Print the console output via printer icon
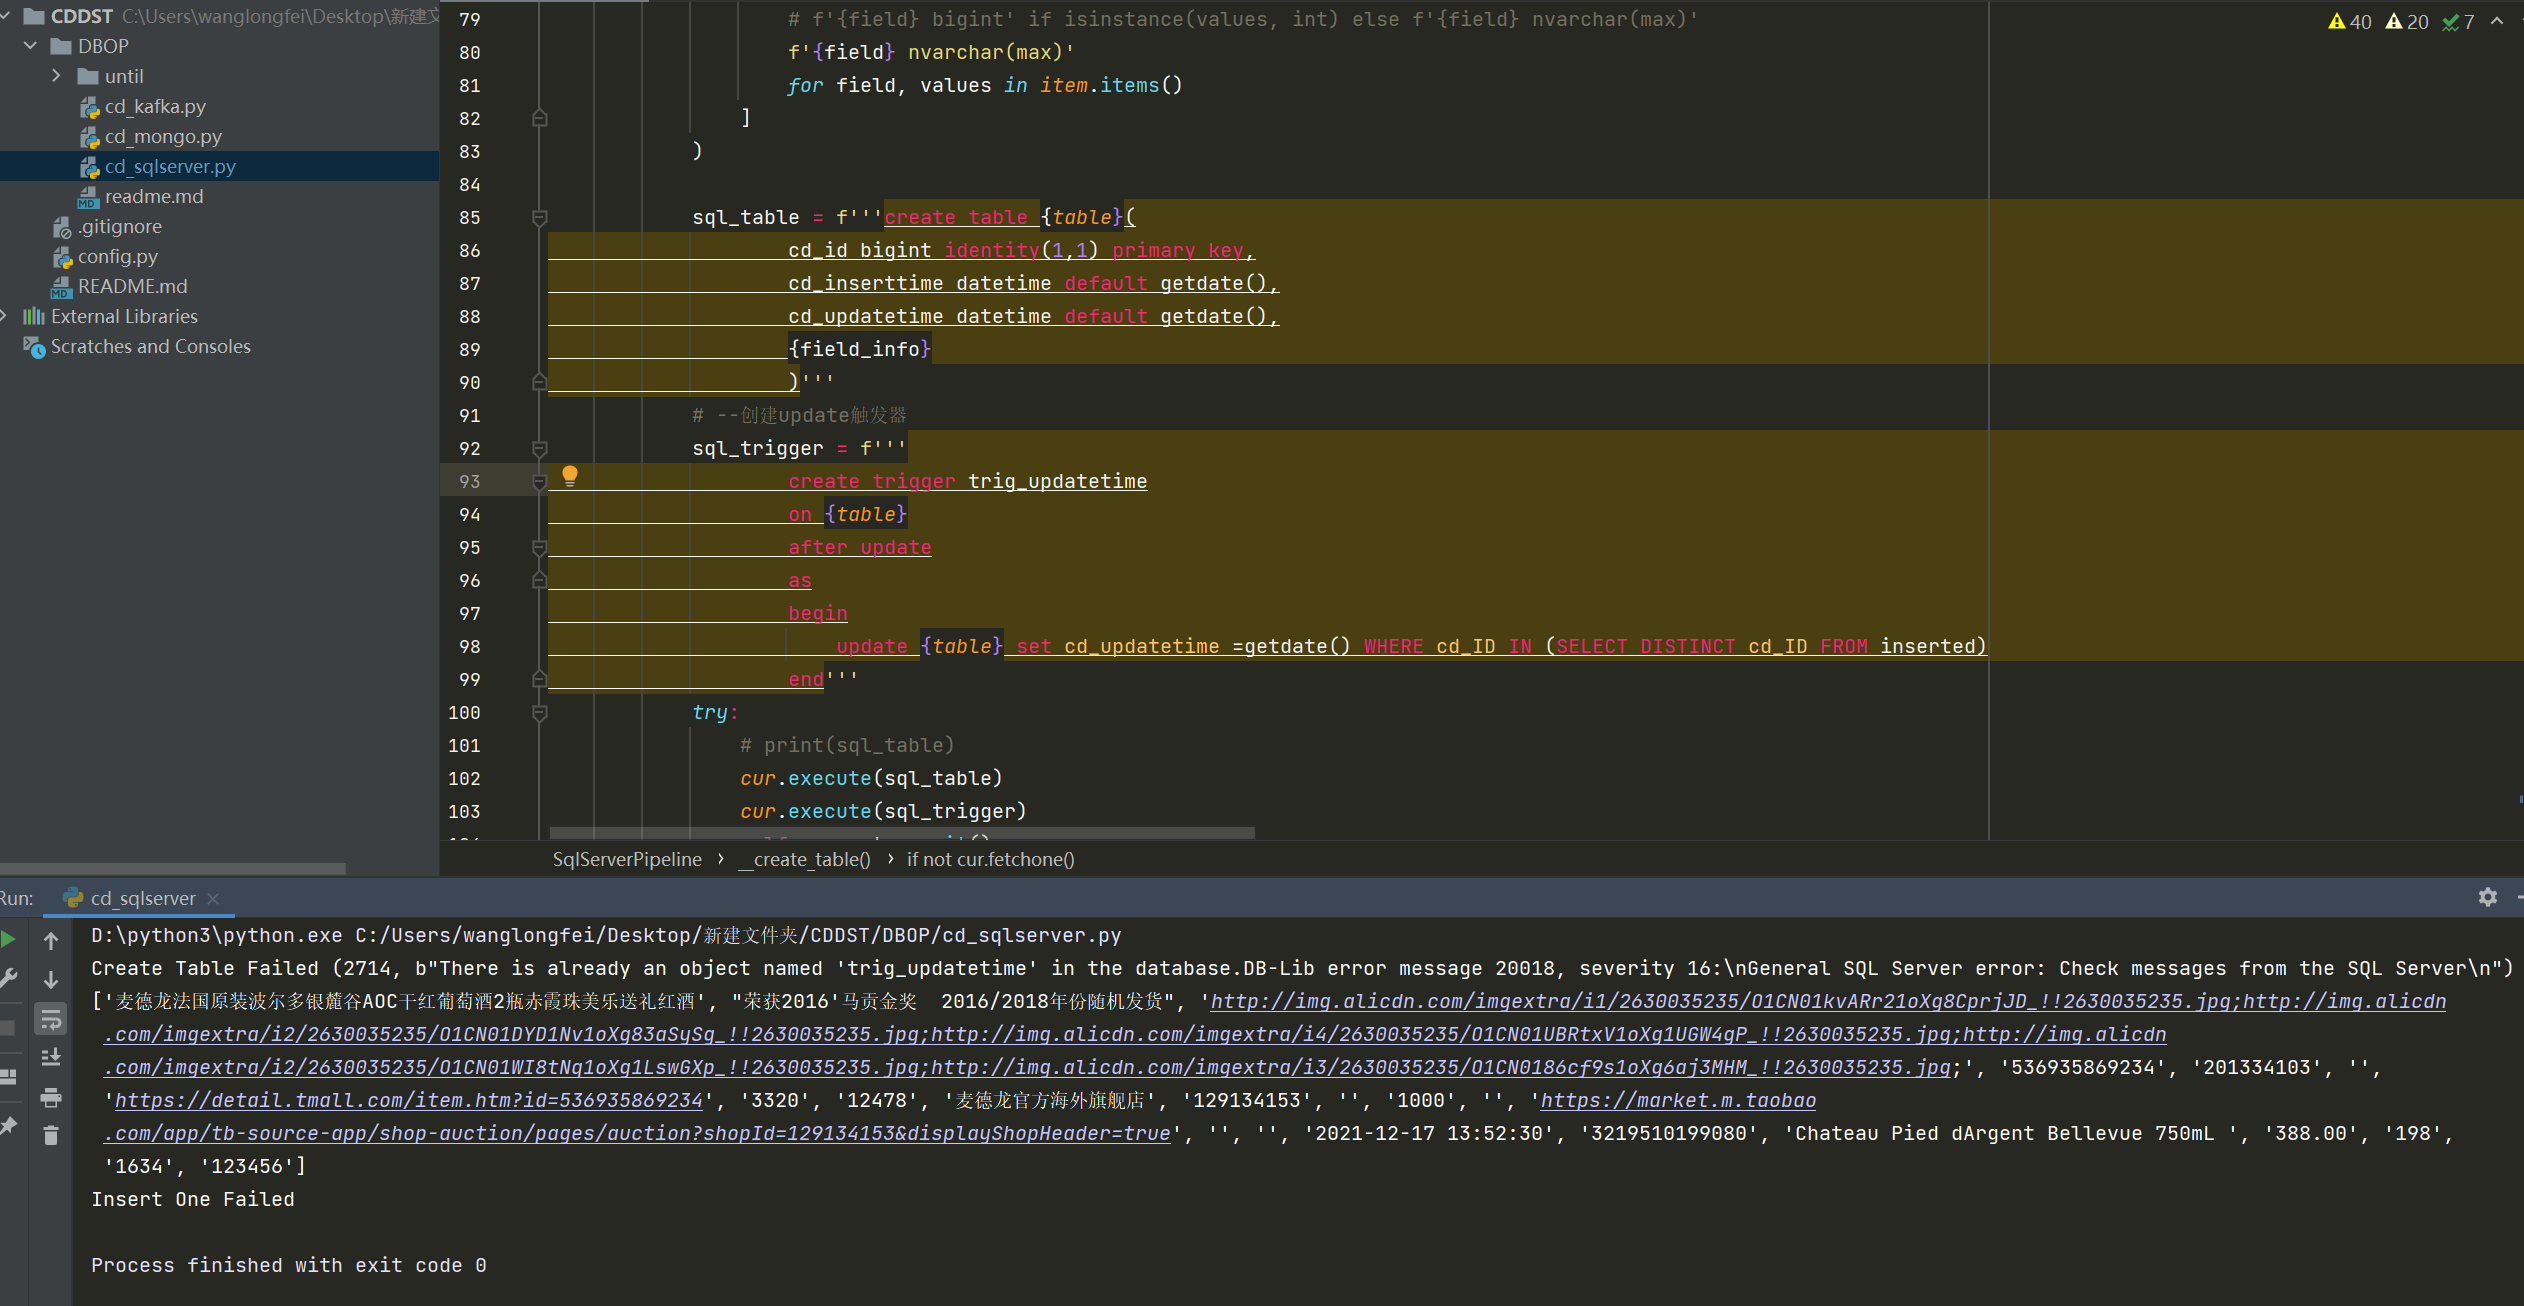 [x=51, y=1097]
